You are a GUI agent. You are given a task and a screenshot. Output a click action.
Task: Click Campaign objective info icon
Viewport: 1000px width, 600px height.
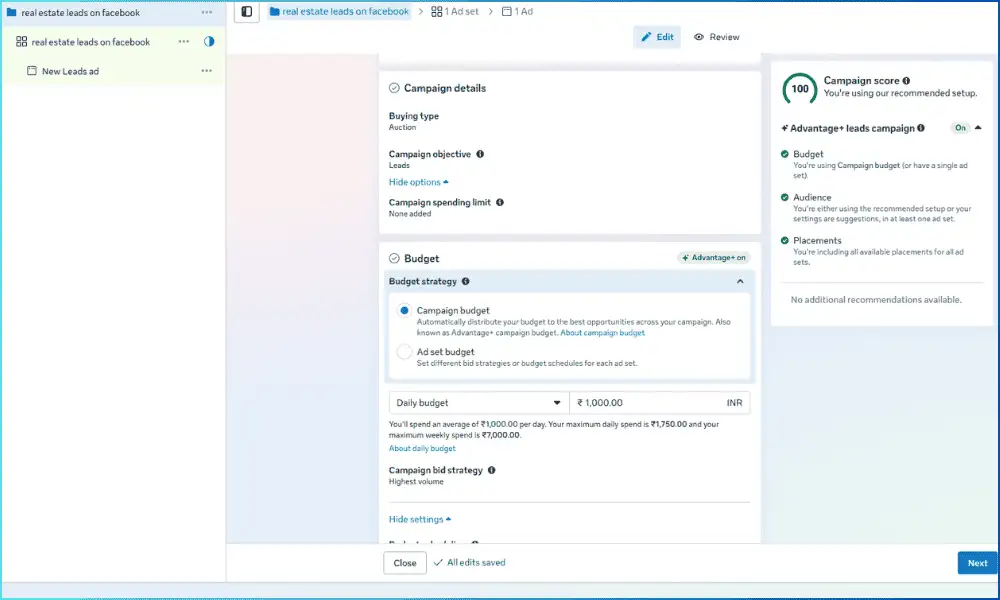480,154
